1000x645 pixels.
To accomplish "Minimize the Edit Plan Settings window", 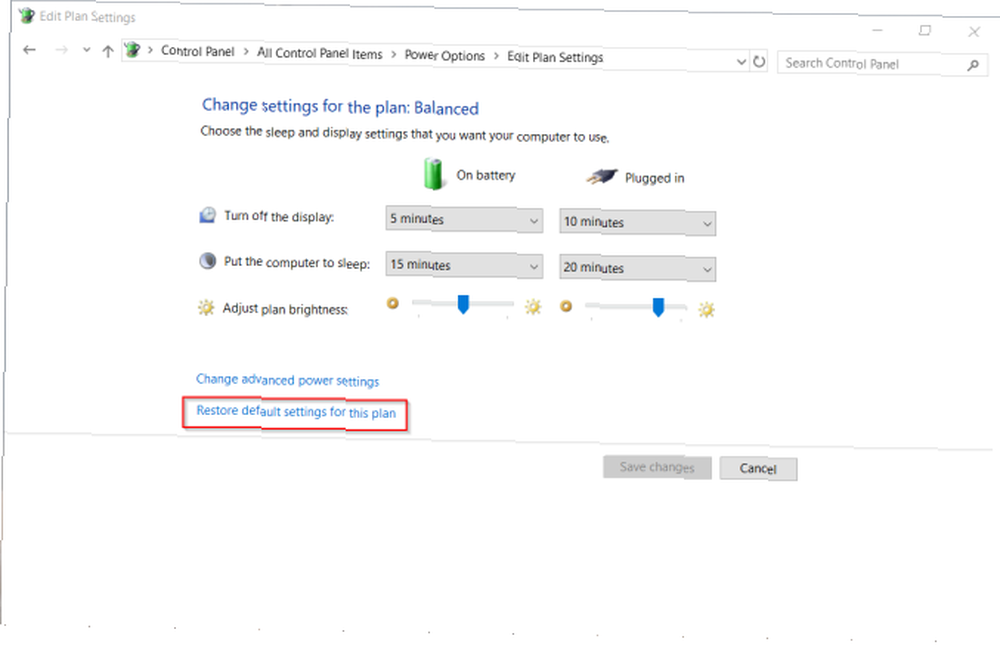I will (x=878, y=30).
